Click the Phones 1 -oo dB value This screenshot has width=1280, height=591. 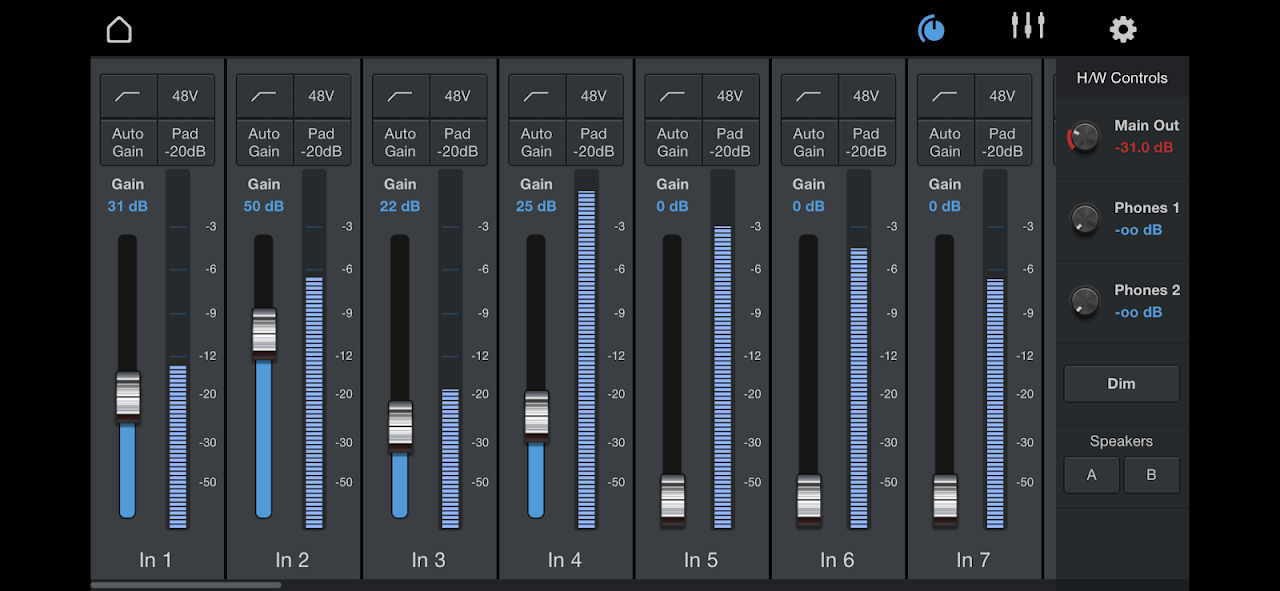[1138, 230]
